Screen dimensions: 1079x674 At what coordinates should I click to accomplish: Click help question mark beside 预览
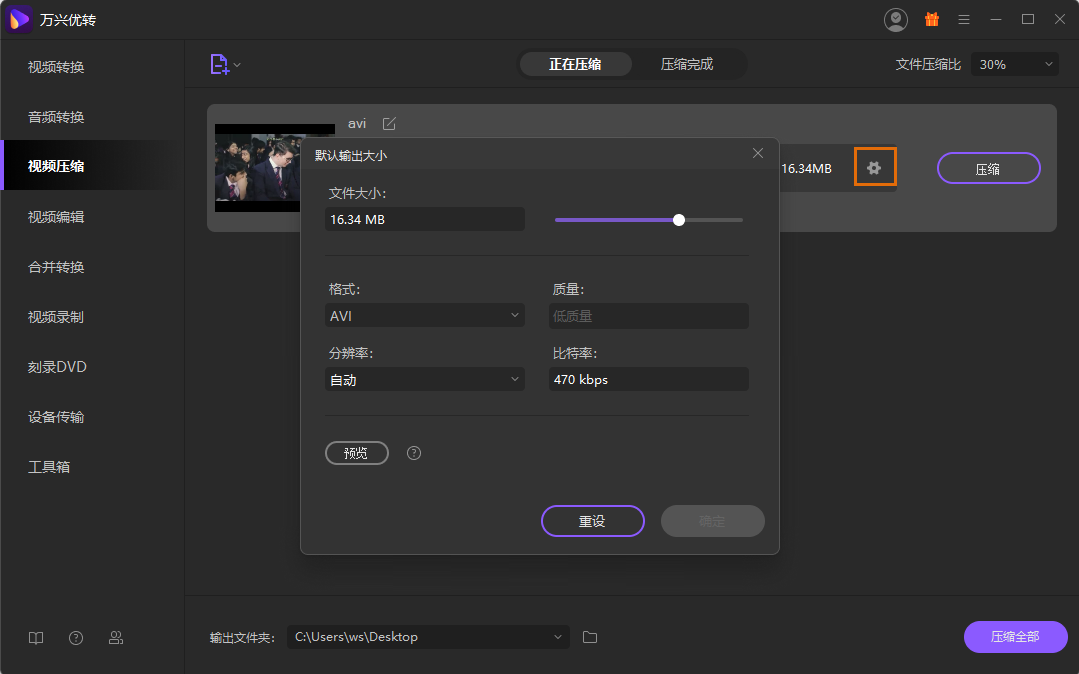[x=414, y=453]
